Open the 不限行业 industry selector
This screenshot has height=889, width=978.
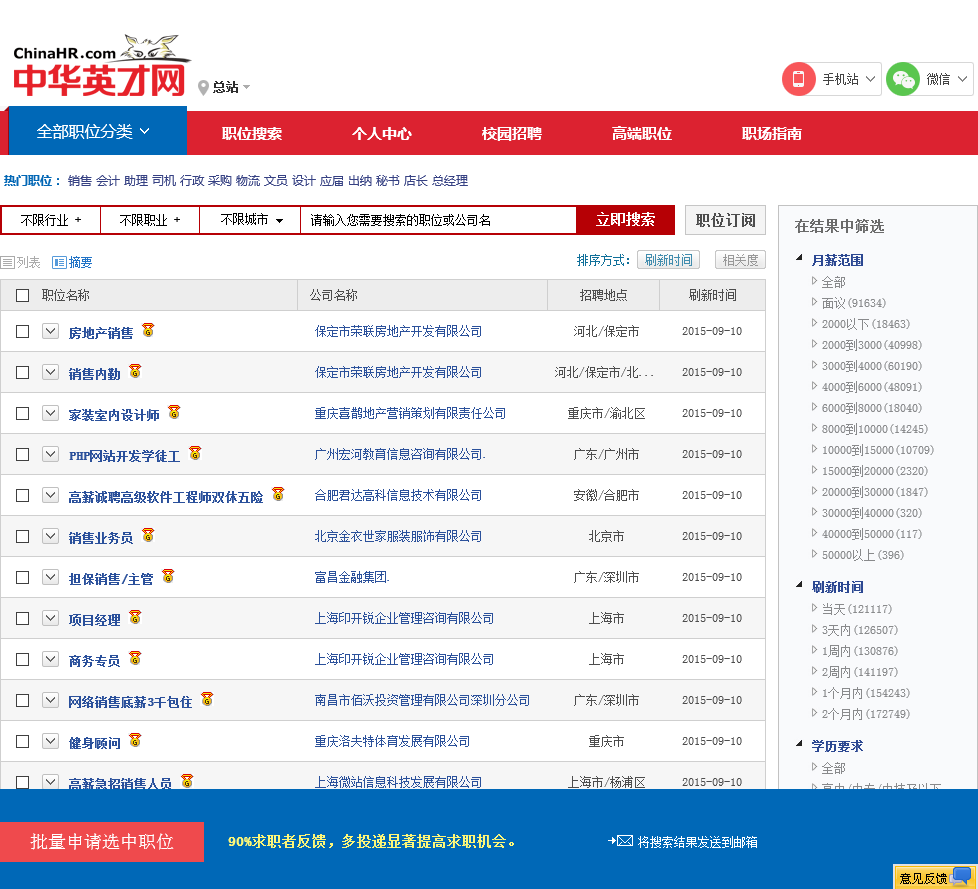point(51,220)
